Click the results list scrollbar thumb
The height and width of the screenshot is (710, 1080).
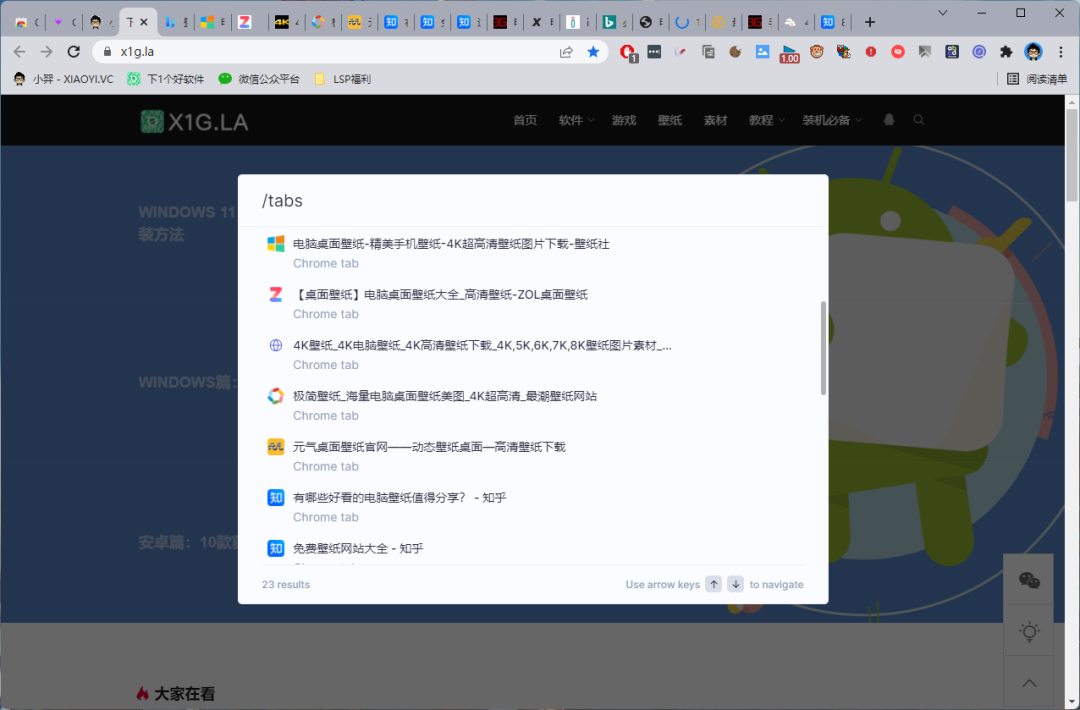click(x=823, y=347)
